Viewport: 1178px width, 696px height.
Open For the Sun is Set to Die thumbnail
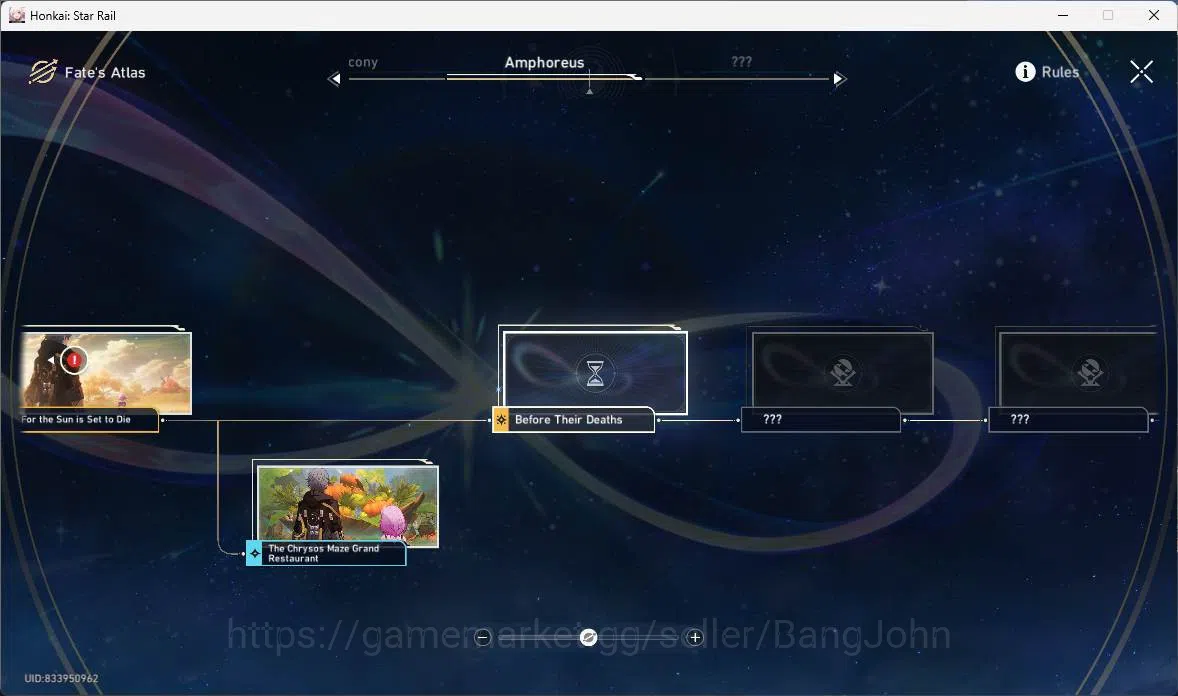pos(107,374)
